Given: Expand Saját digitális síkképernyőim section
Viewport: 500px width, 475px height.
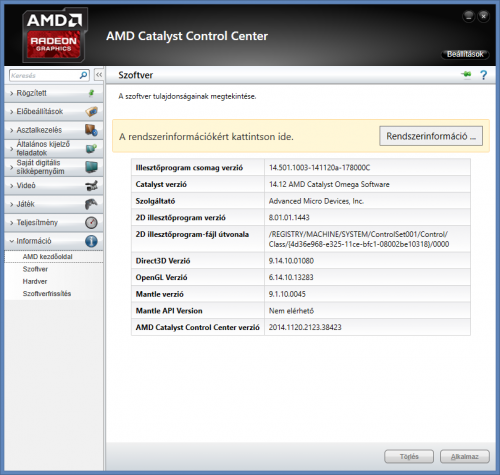Looking at the screenshot, I should tap(53, 167).
